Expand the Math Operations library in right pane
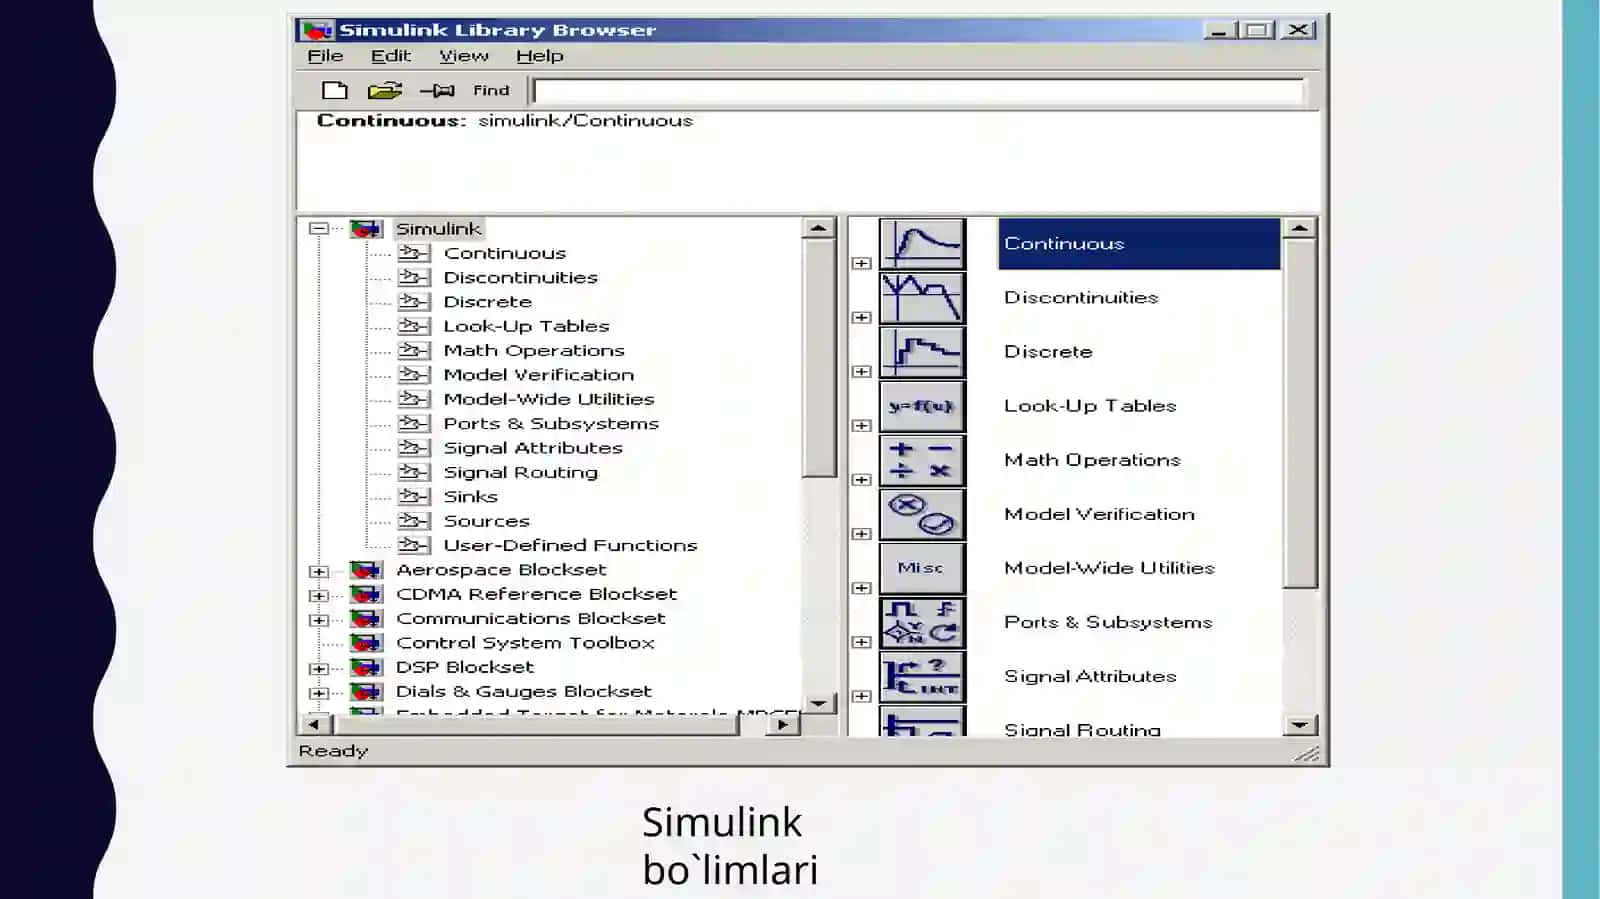Viewport: 1600px width, 899px height. coord(861,480)
